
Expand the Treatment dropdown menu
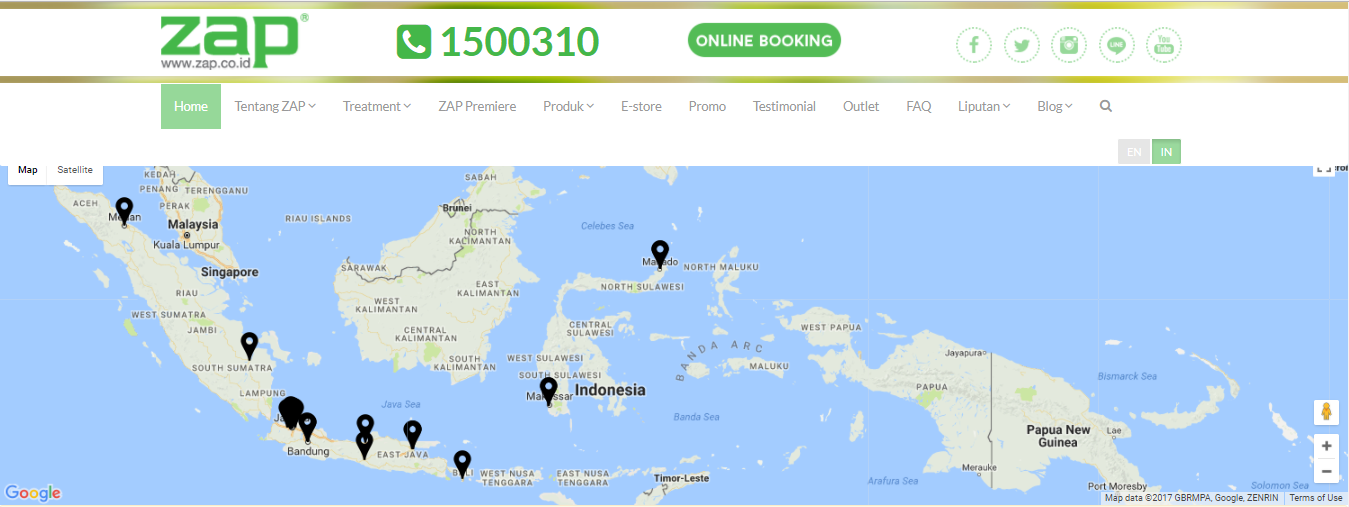pos(377,106)
